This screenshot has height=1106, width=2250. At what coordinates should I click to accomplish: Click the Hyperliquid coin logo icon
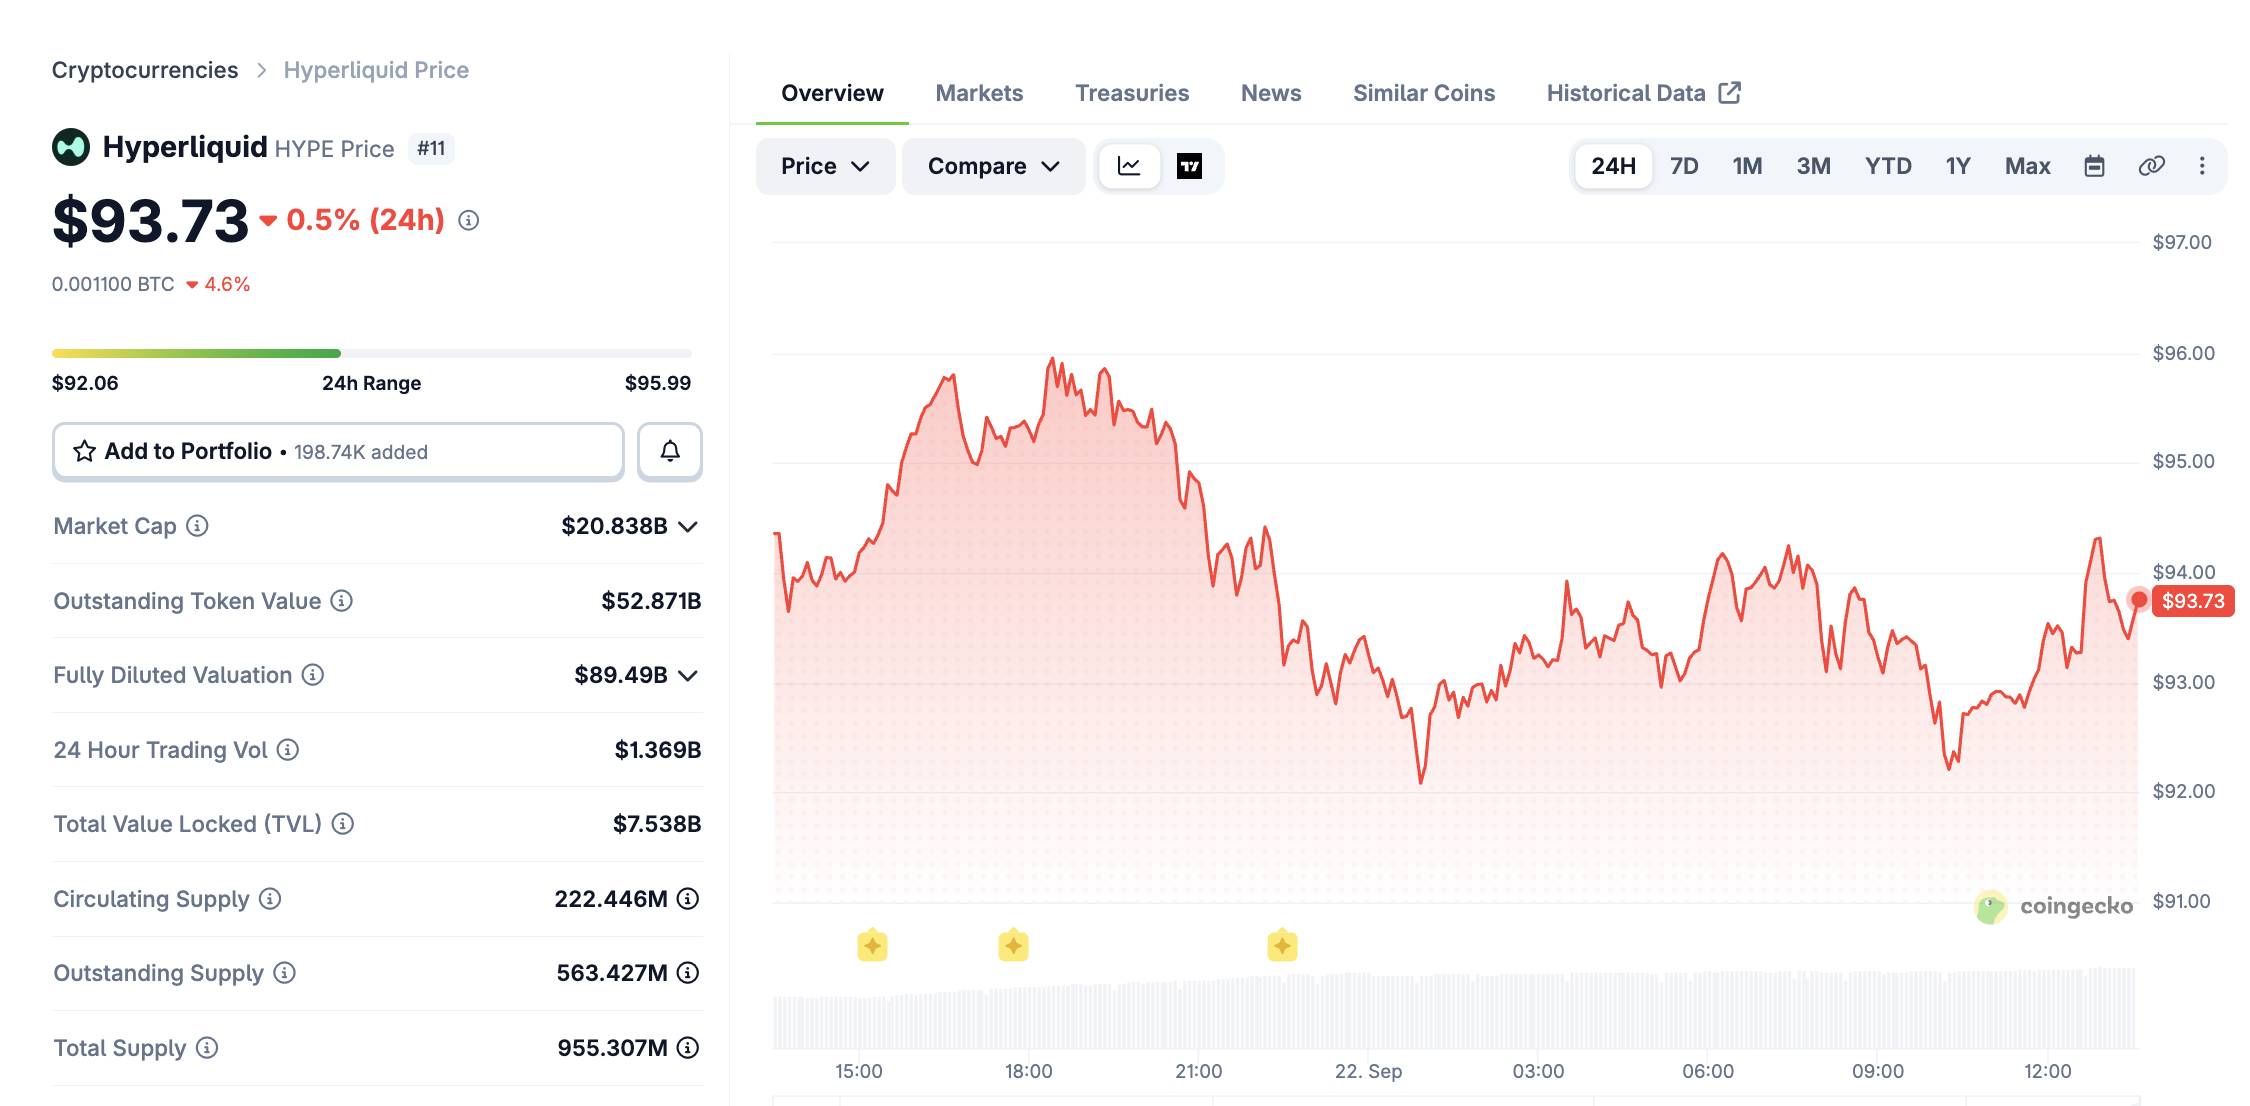coord(71,148)
